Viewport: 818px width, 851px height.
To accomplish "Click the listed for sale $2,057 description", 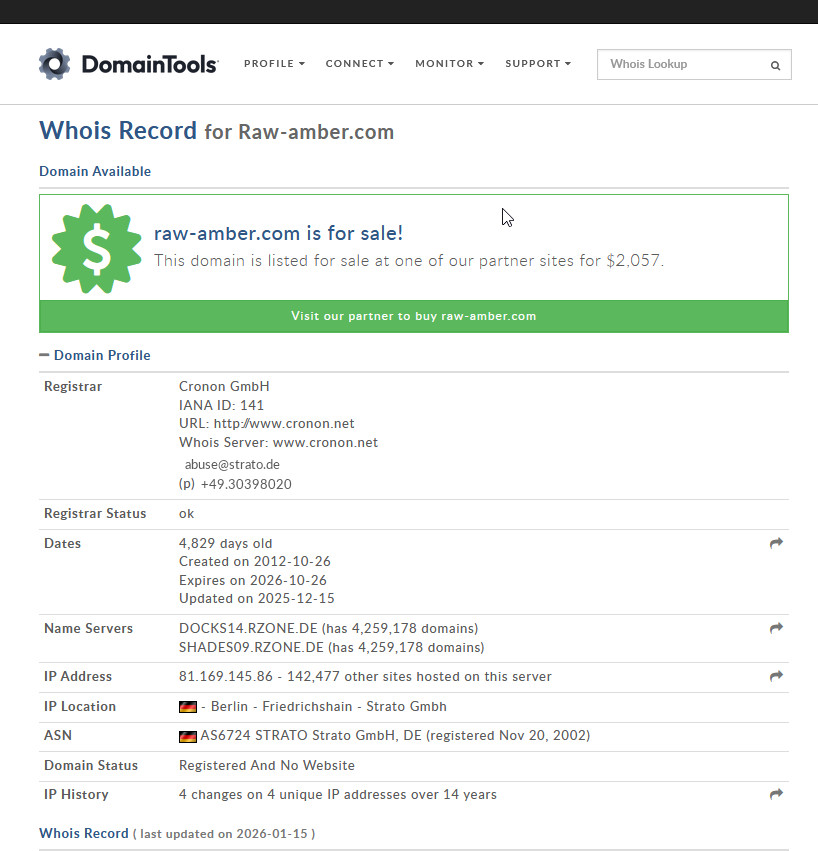I will [409, 261].
